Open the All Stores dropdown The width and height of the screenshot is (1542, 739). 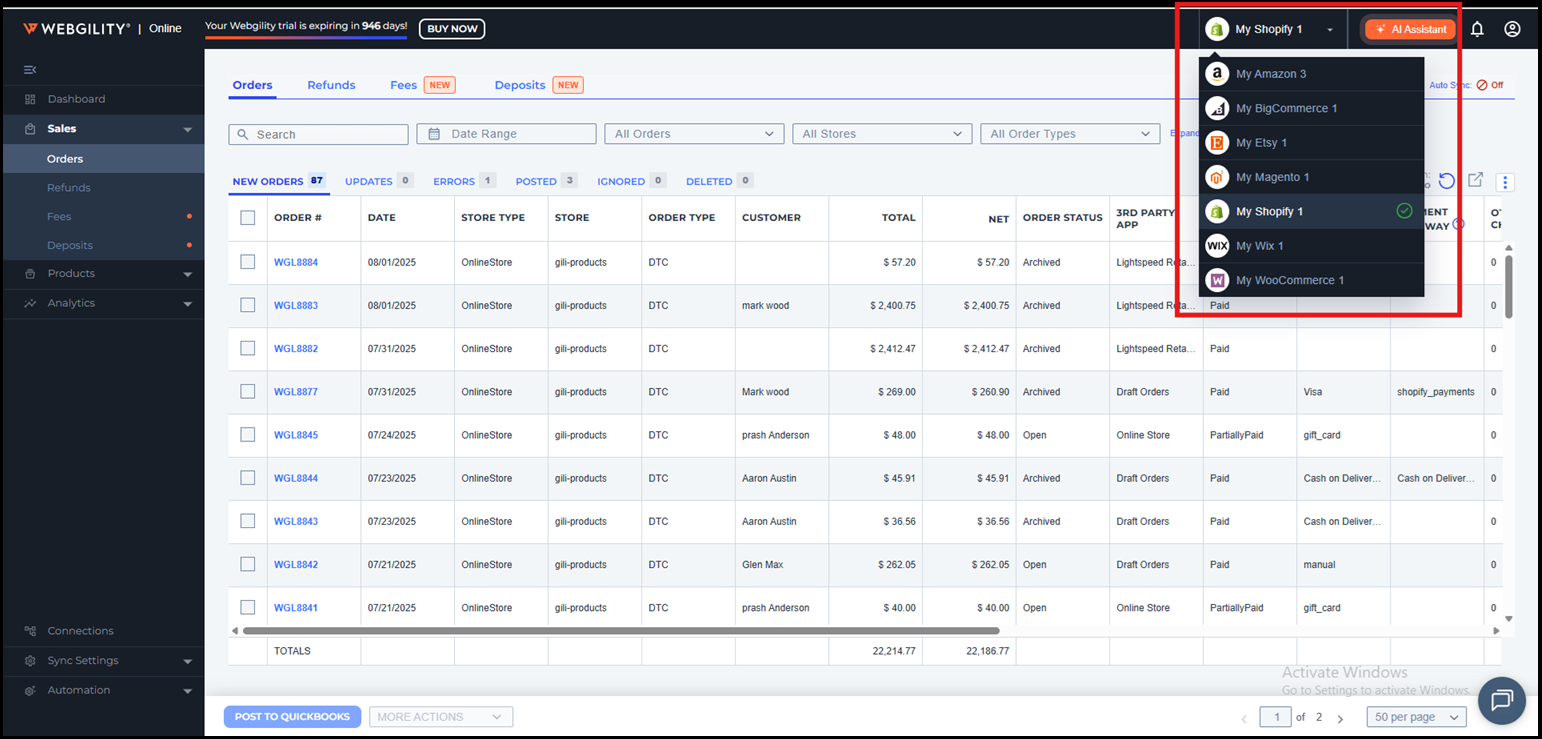pos(881,134)
